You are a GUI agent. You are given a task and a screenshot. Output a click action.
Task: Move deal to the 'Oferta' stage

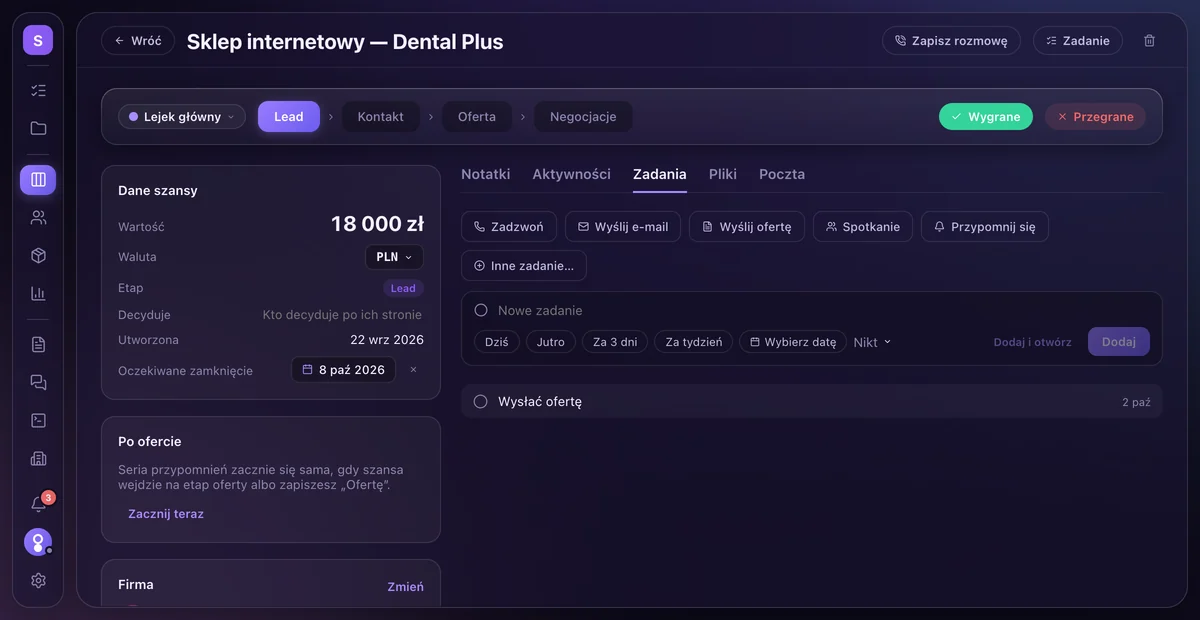[477, 117]
